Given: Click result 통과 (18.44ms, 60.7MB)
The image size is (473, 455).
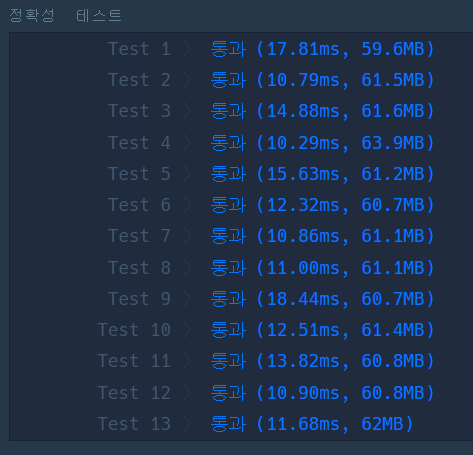Looking at the screenshot, I should (322, 299).
